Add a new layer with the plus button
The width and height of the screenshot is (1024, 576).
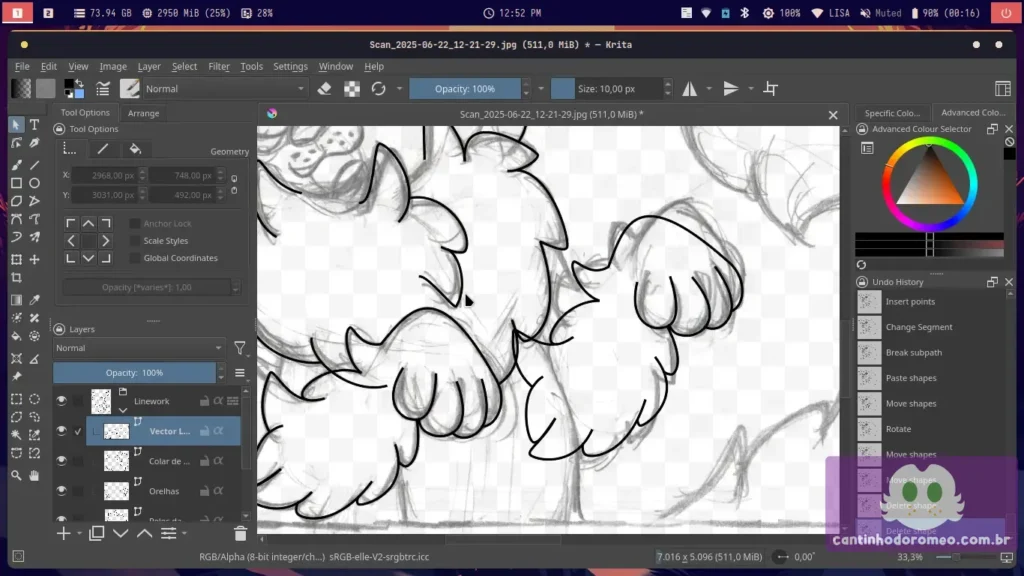pos(63,534)
